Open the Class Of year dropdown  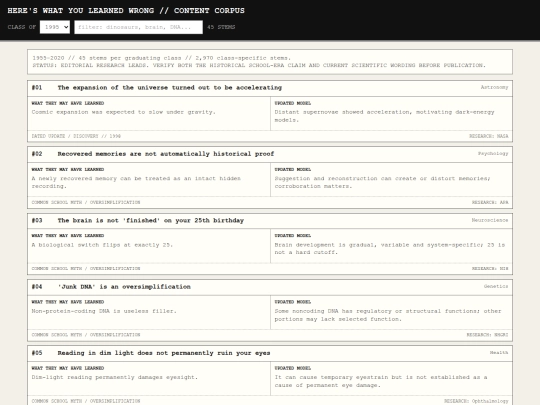pos(55,27)
